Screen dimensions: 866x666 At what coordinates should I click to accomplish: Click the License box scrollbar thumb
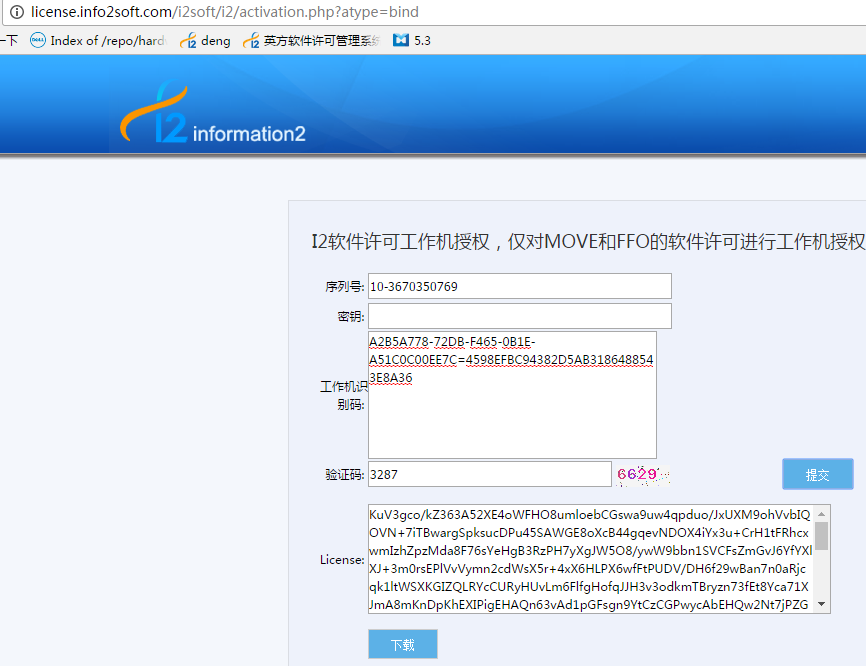click(x=821, y=536)
